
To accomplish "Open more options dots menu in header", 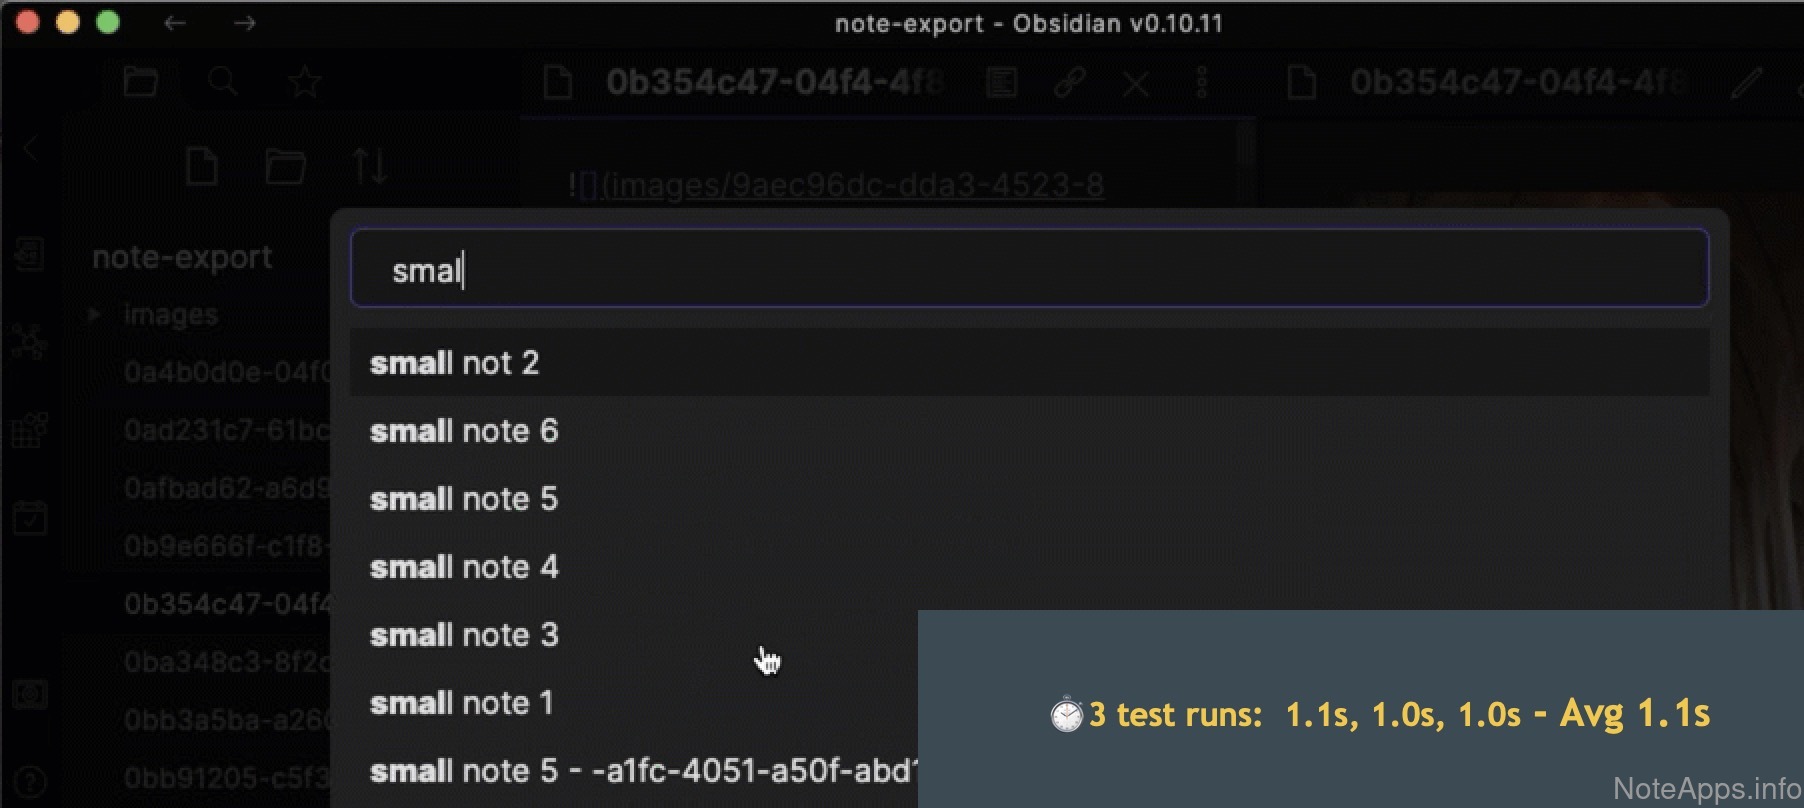I will coord(1202,82).
